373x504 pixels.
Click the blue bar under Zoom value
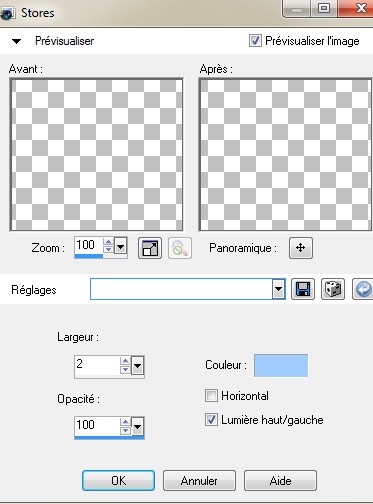click(x=89, y=256)
